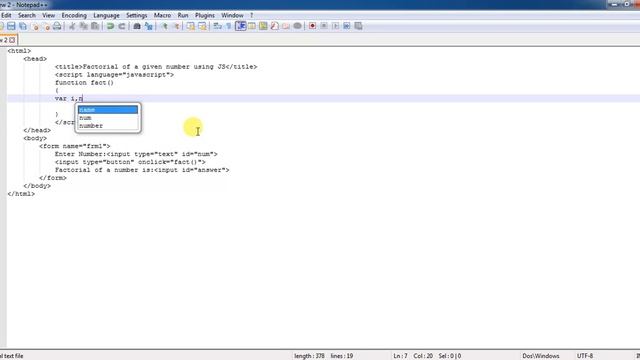Open the Language menu
Viewport: 640px width, 360px height.
(x=106, y=15)
